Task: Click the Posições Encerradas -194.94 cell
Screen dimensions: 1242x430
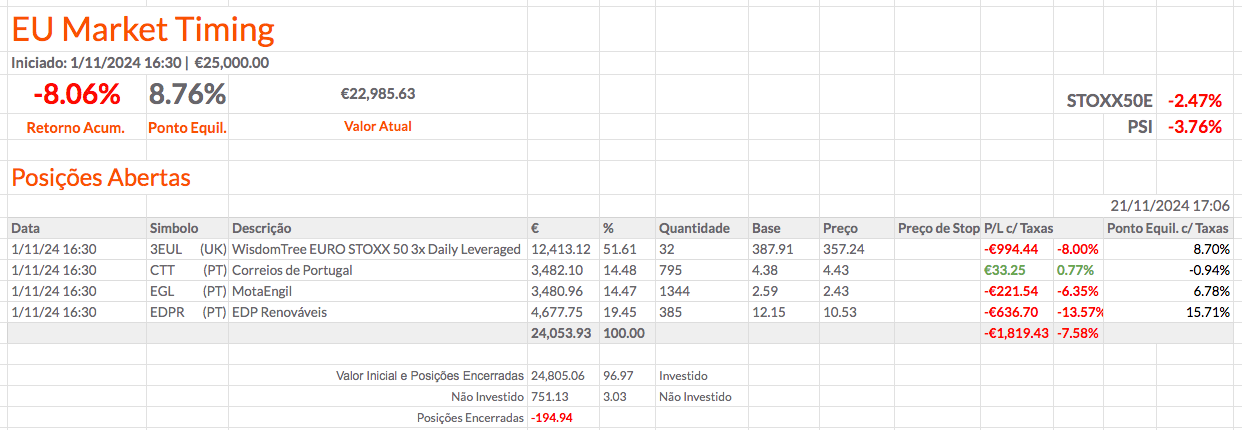Action: coord(552,418)
